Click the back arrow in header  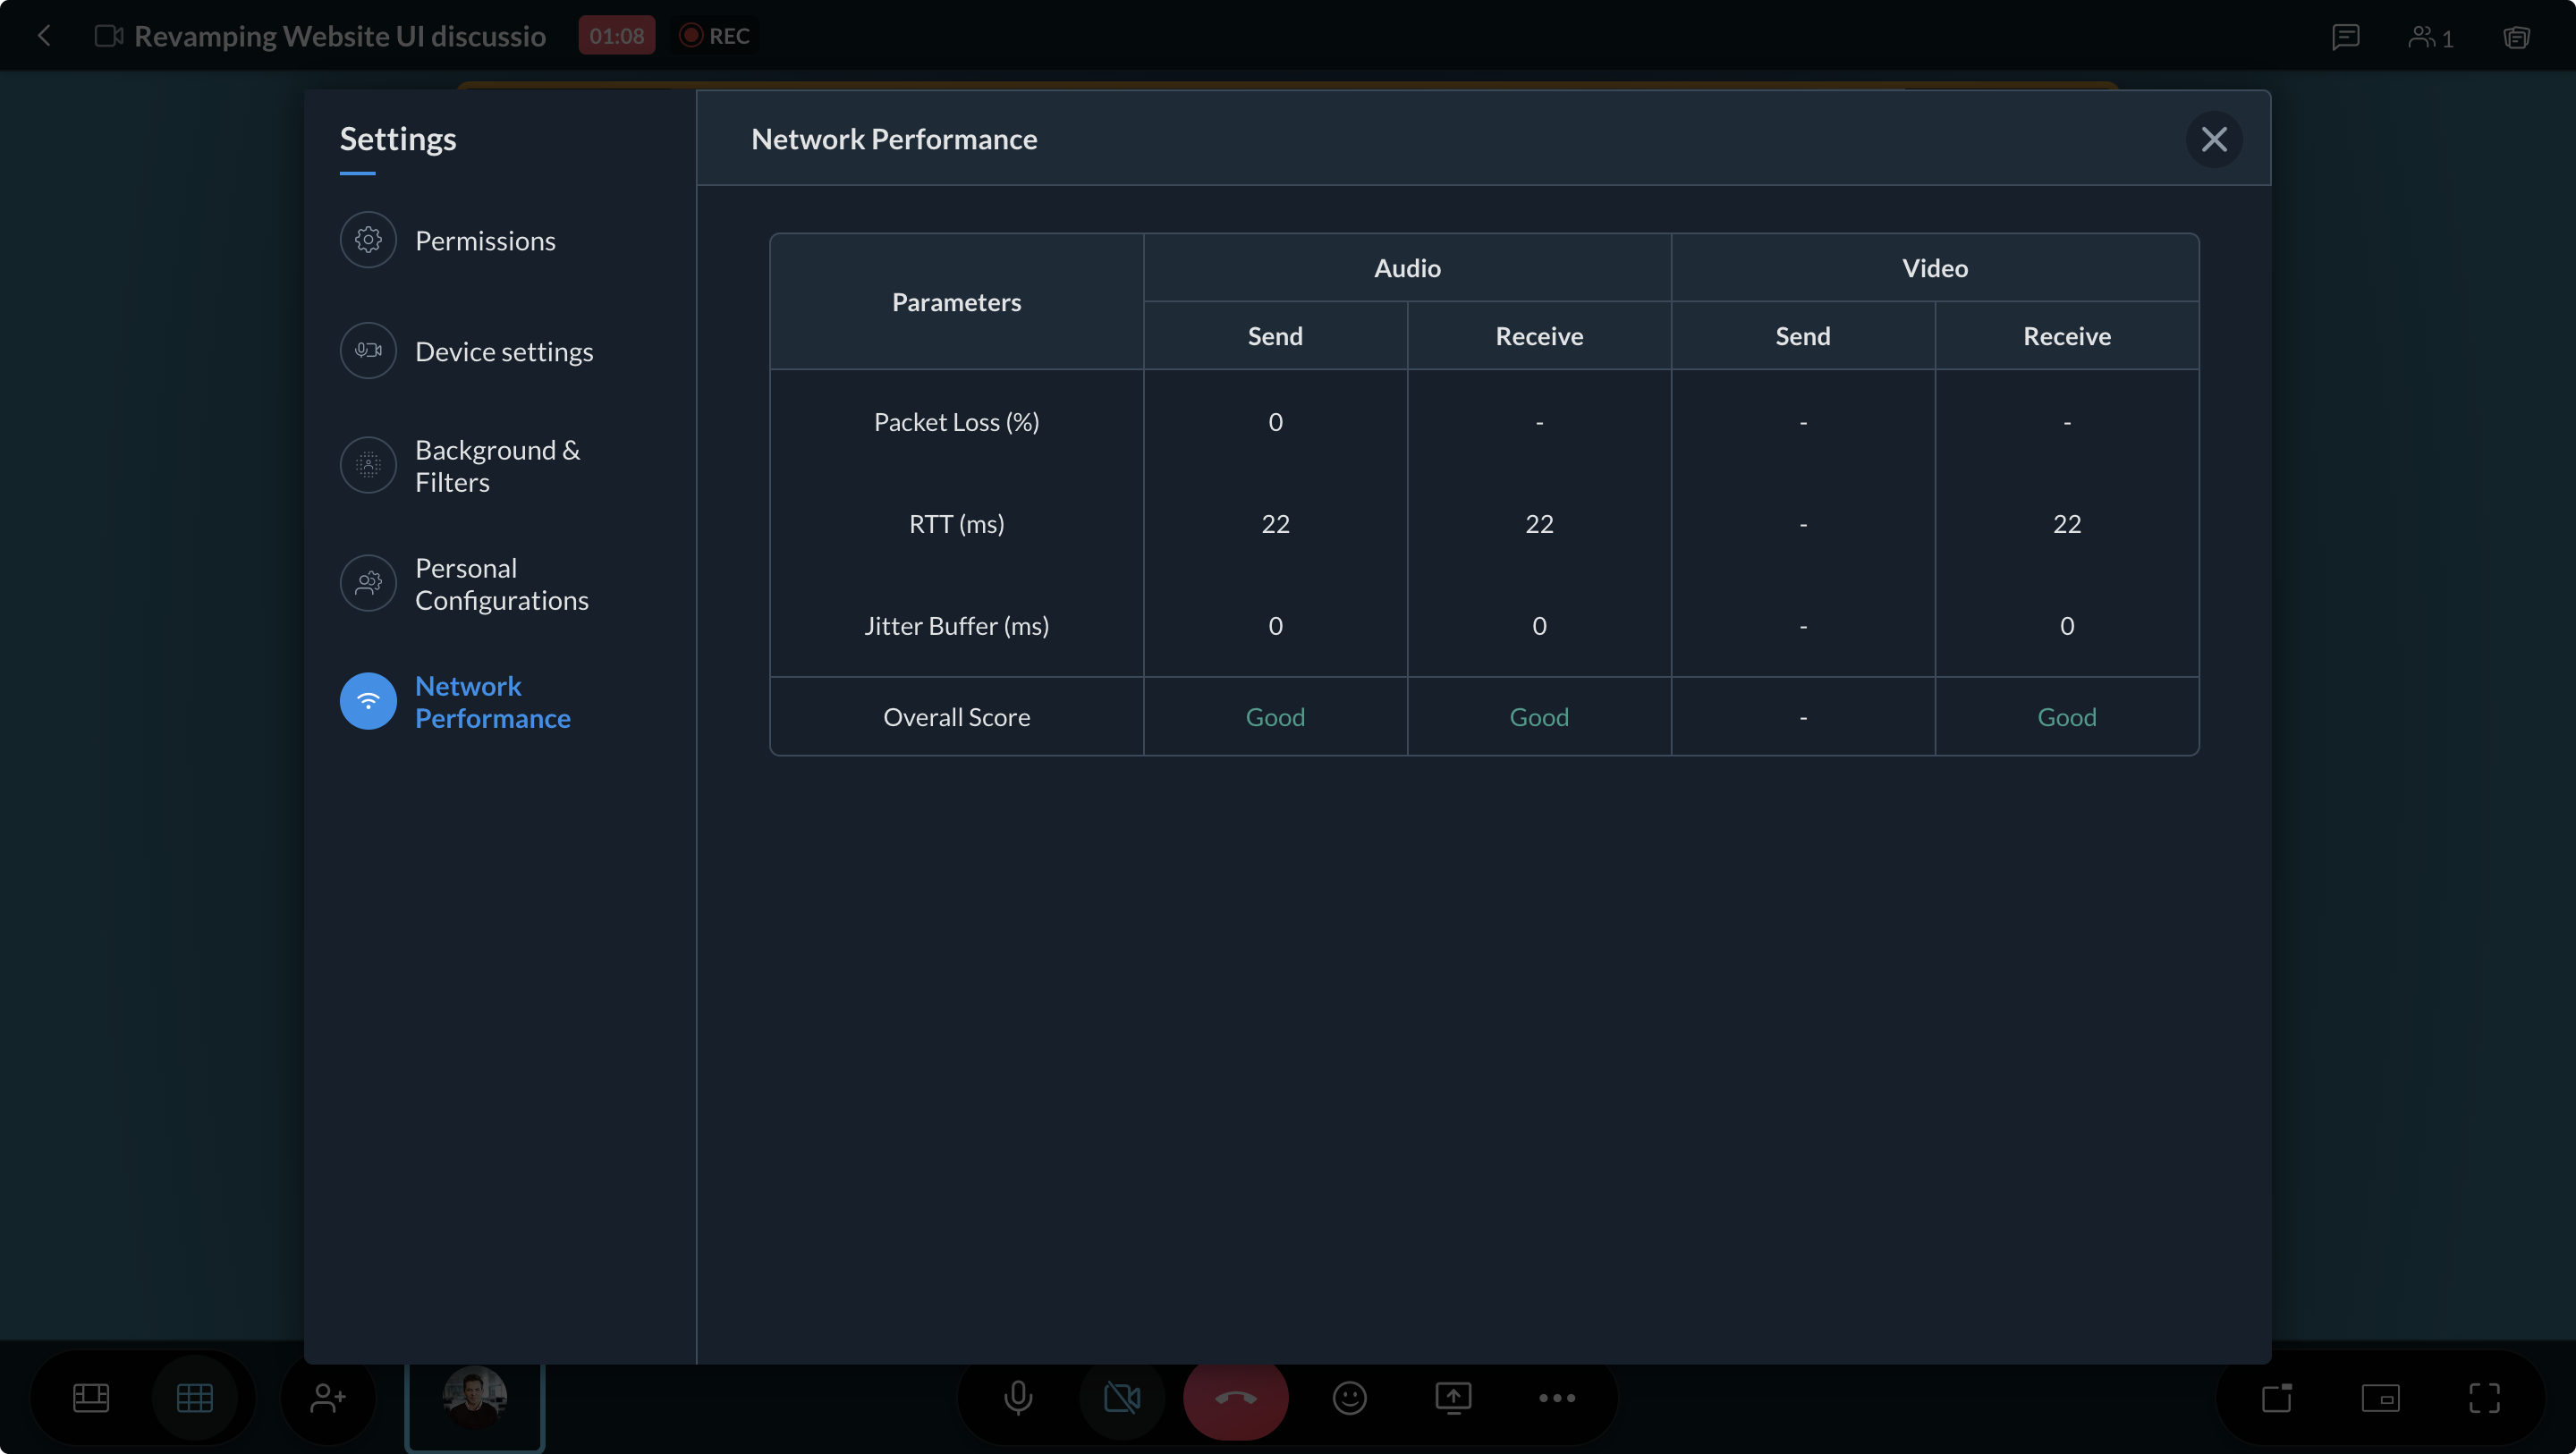[x=44, y=36]
